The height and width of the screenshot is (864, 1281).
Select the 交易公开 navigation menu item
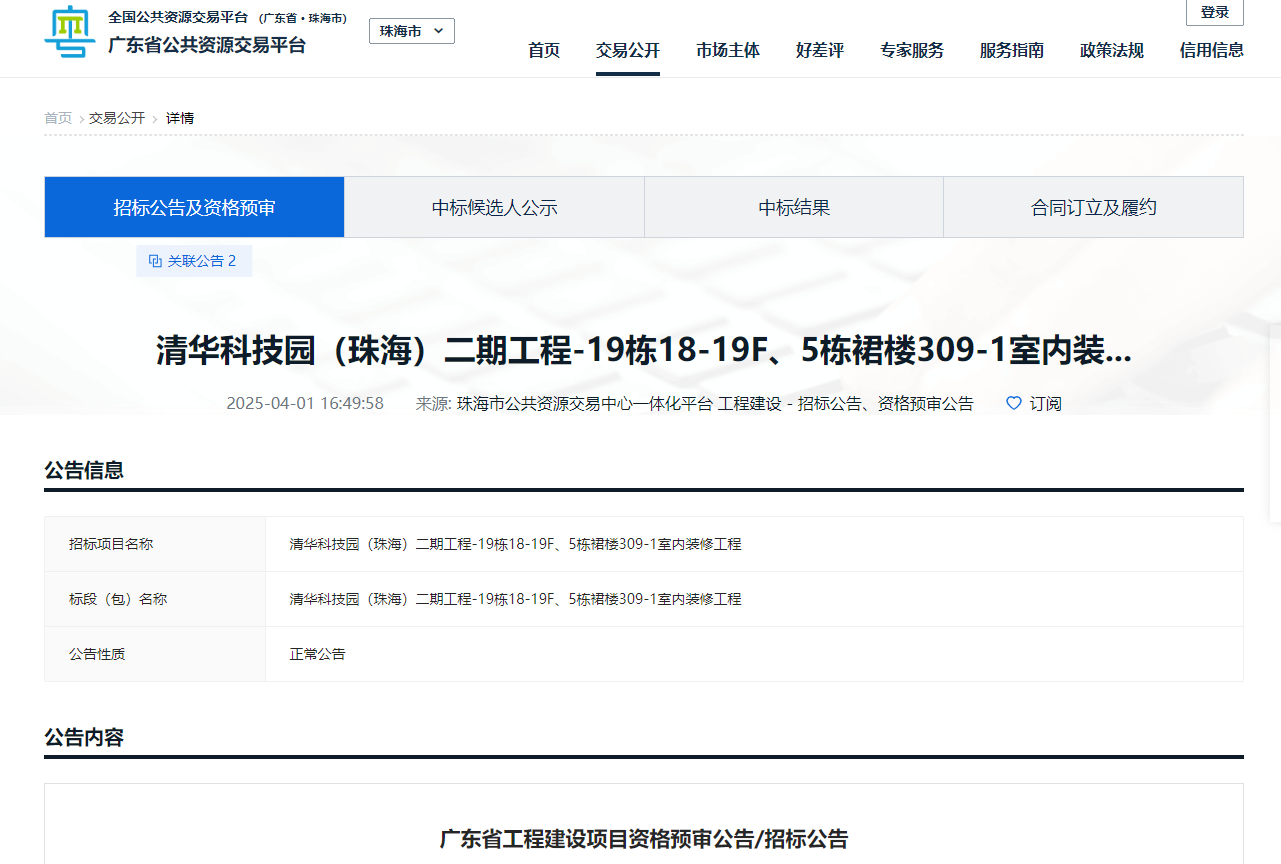(627, 50)
